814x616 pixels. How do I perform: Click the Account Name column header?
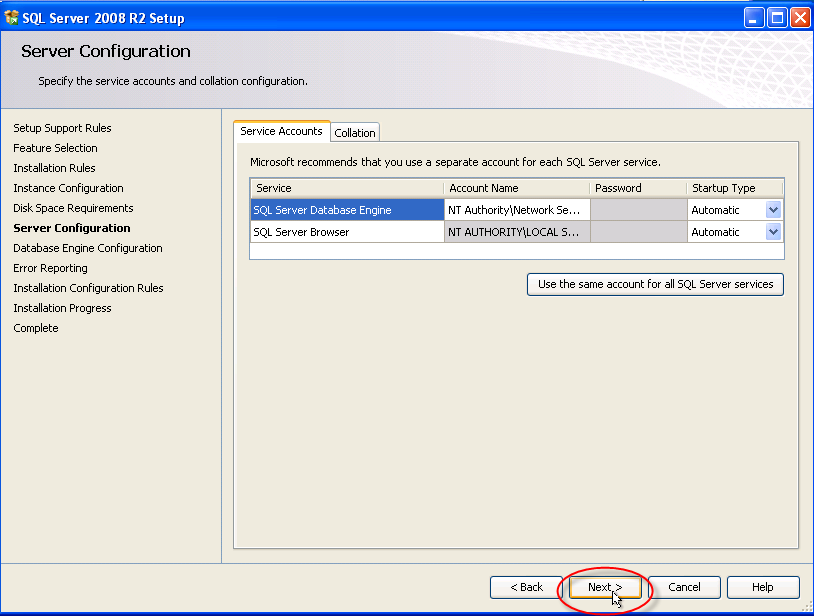517,188
